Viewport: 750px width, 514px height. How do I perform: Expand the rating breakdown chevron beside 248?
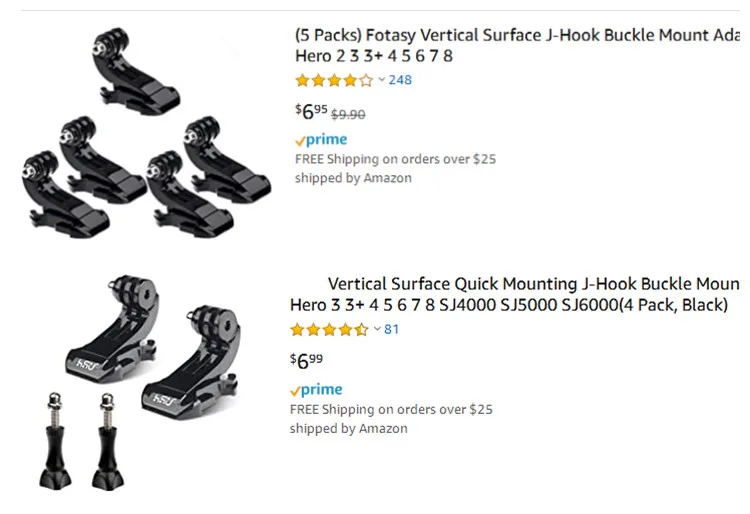[x=381, y=80]
